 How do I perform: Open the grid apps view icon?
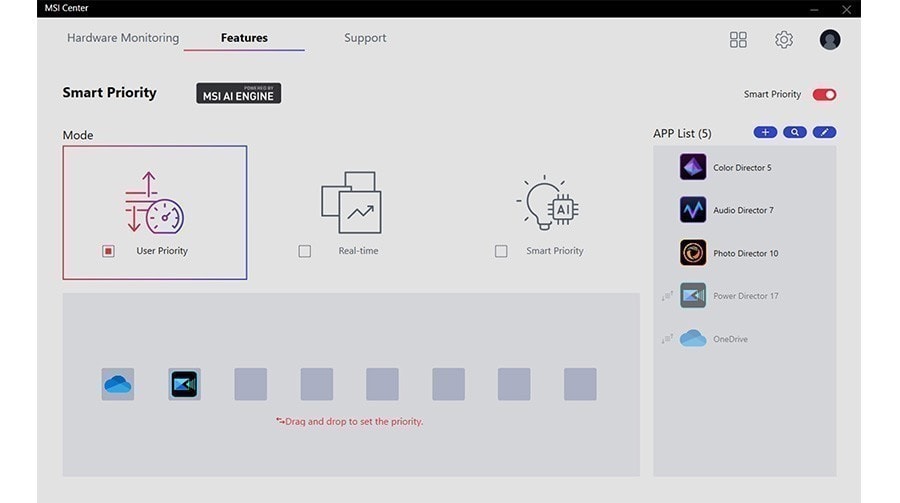(738, 40)
